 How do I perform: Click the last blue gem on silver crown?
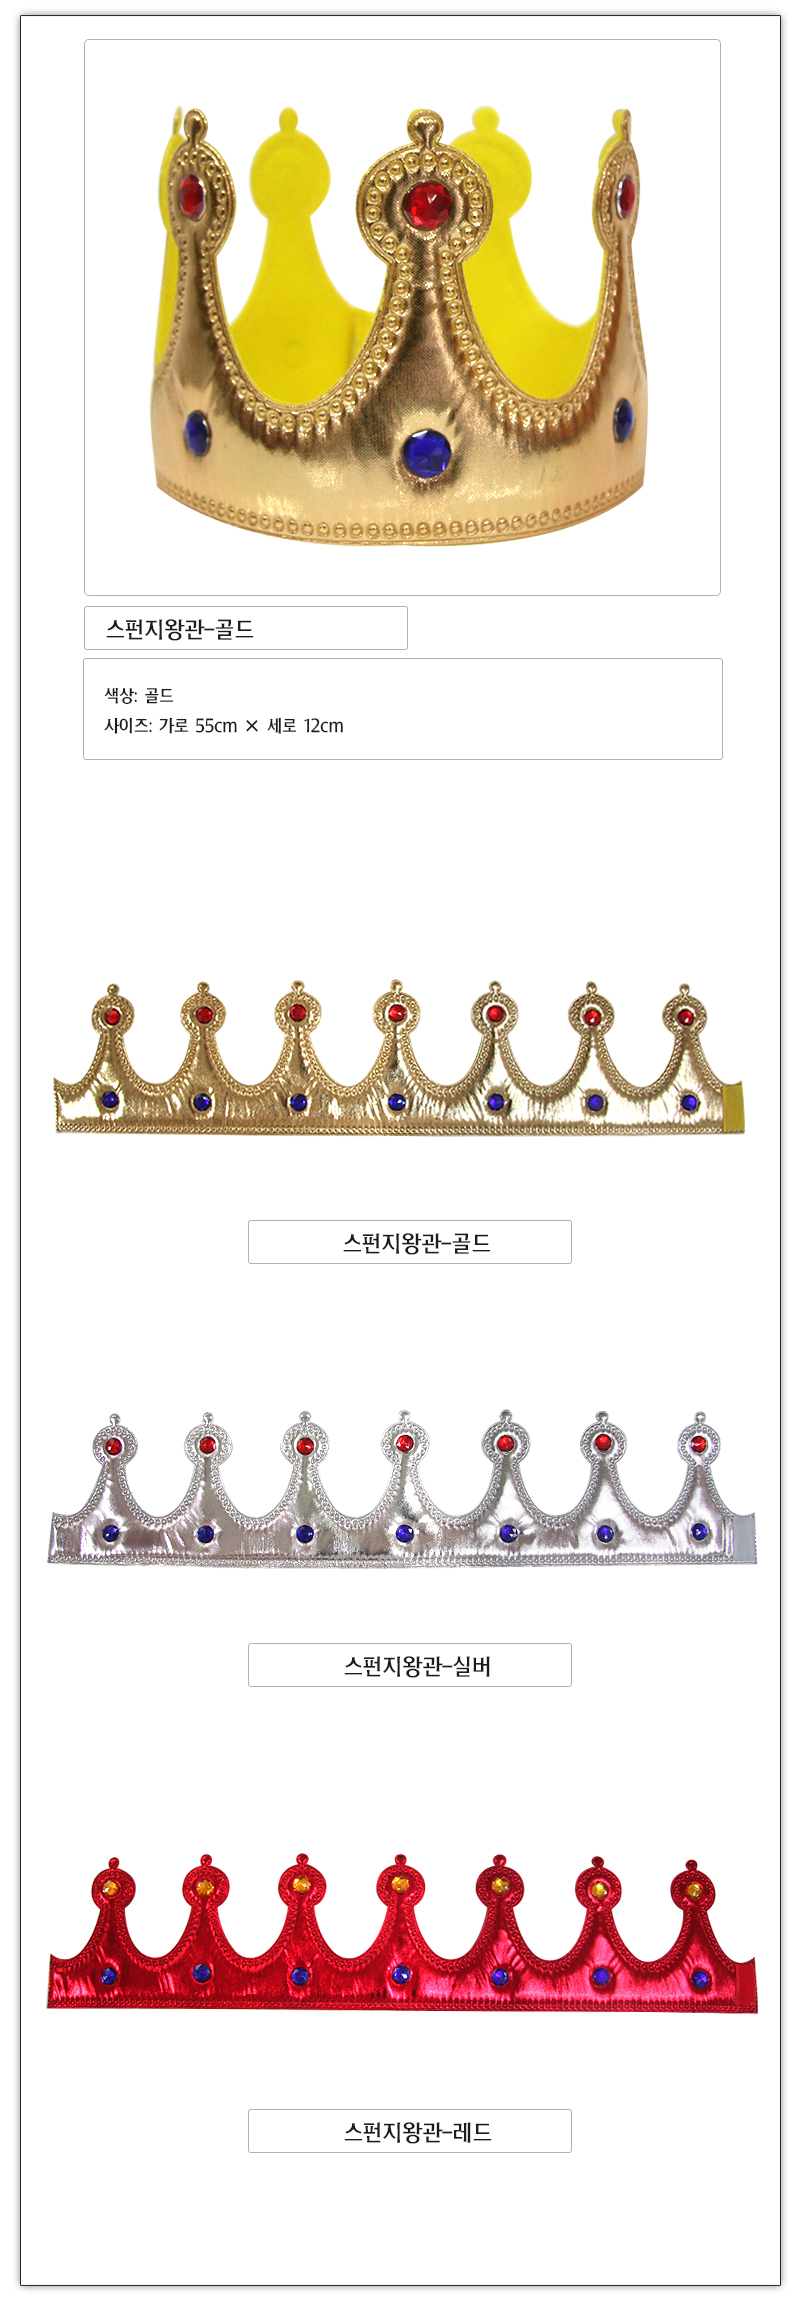click(700, 1532)
